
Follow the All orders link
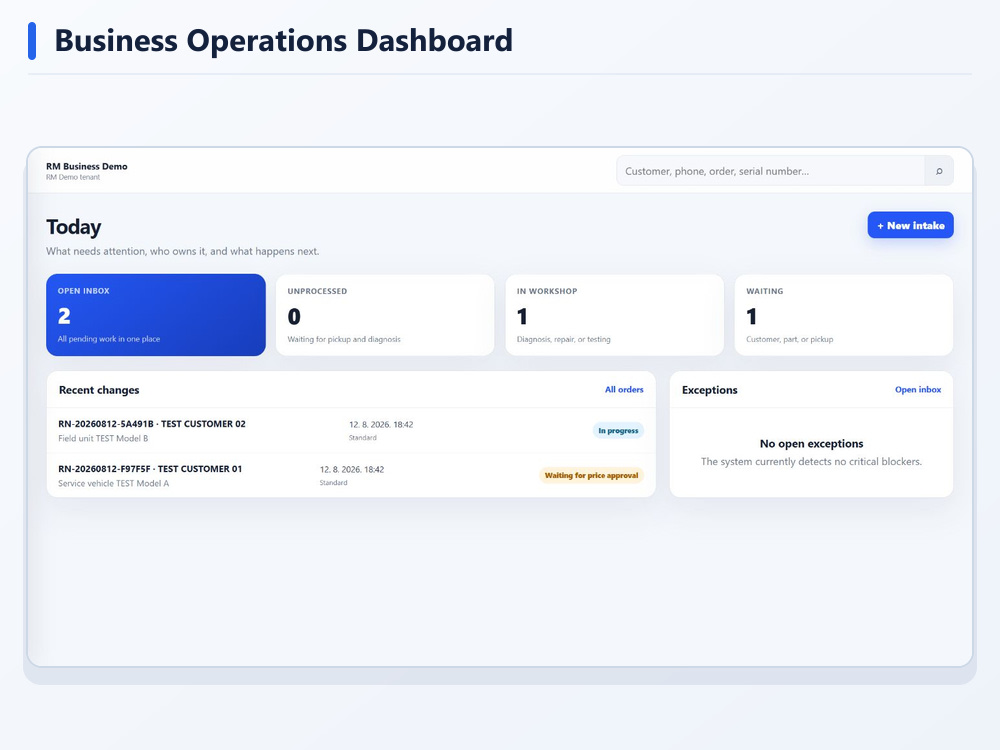[x=624, y=390]
